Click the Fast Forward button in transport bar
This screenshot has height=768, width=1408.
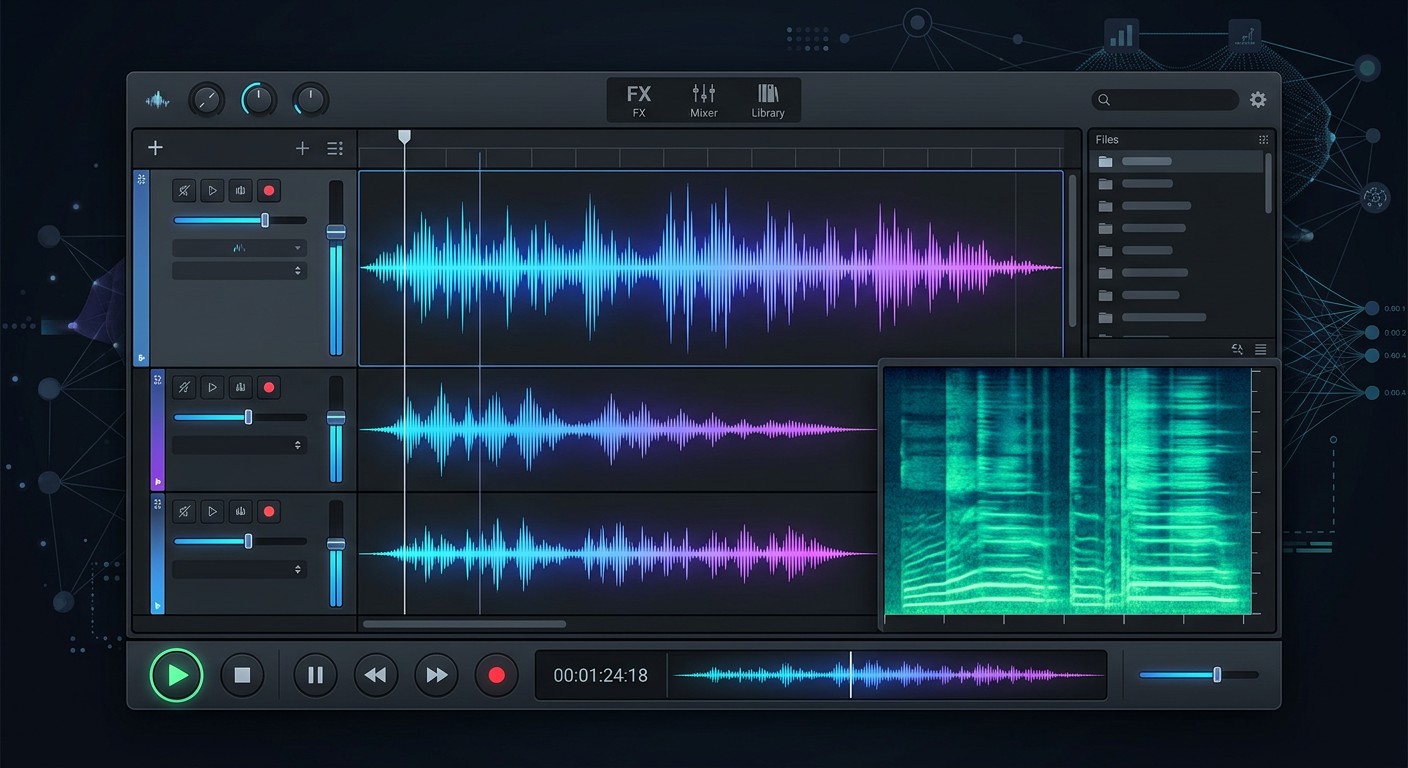coord(436,675)
